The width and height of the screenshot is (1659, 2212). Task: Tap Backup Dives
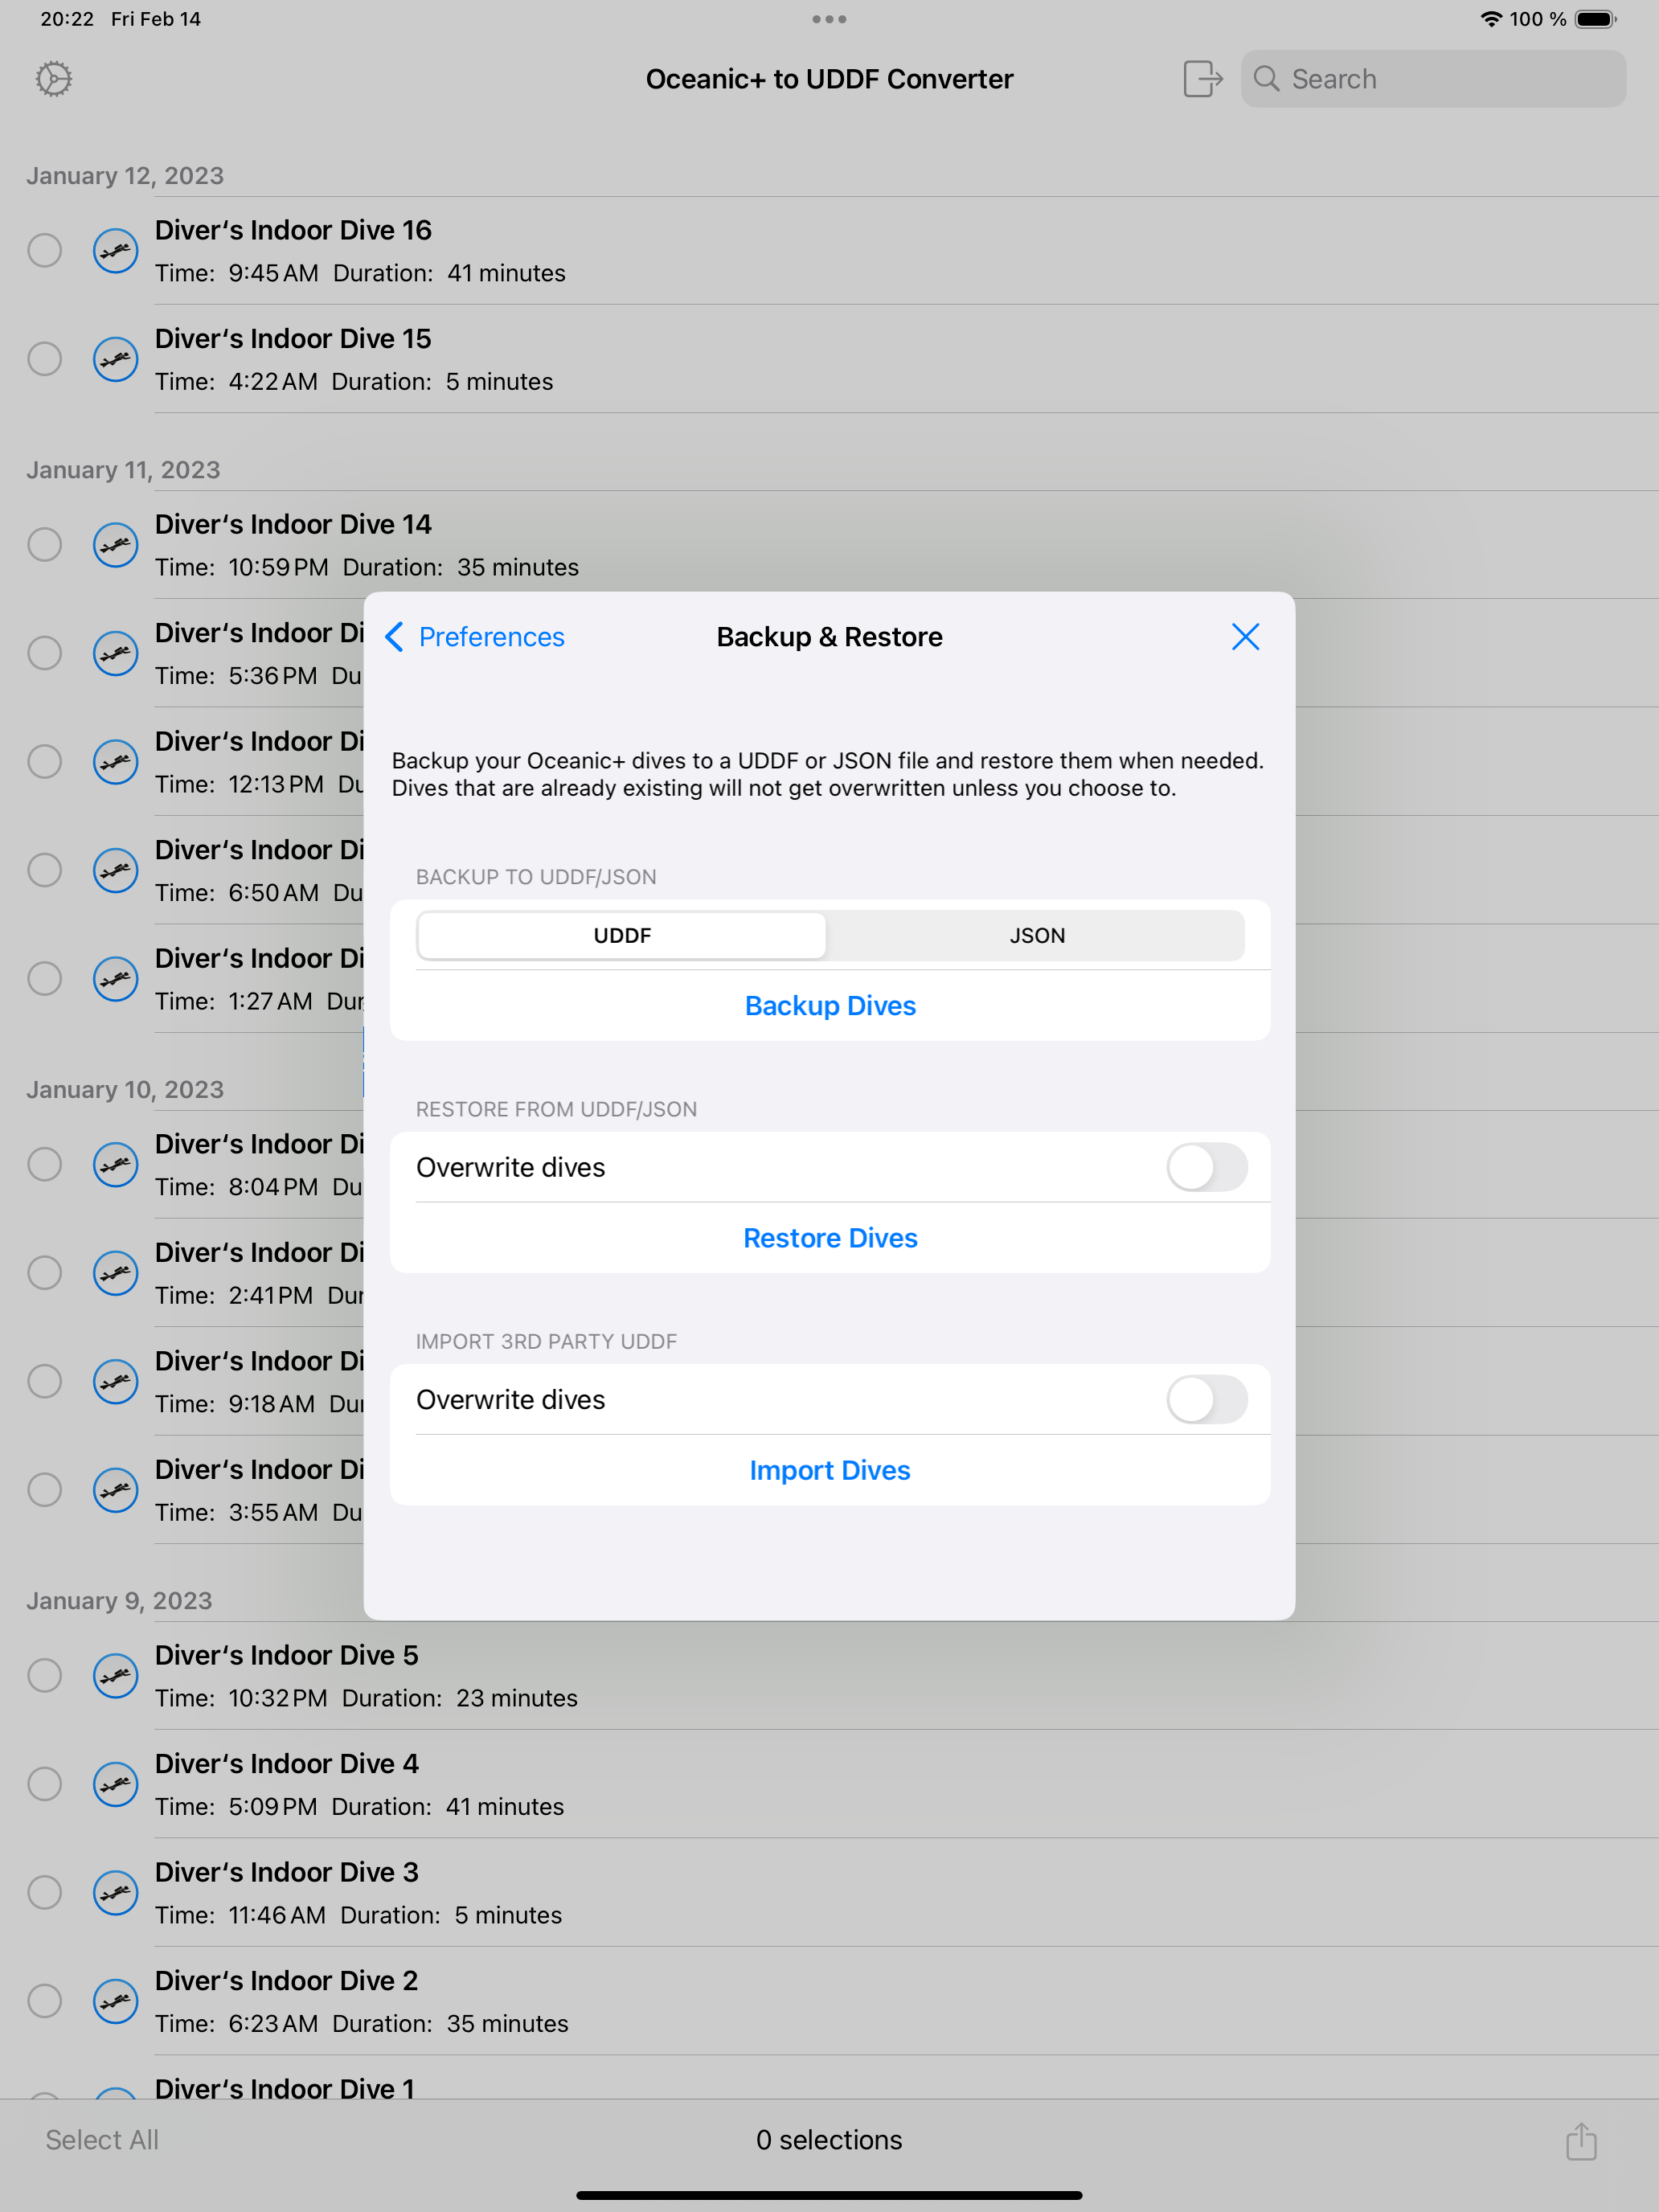[x=830, y=1006]
